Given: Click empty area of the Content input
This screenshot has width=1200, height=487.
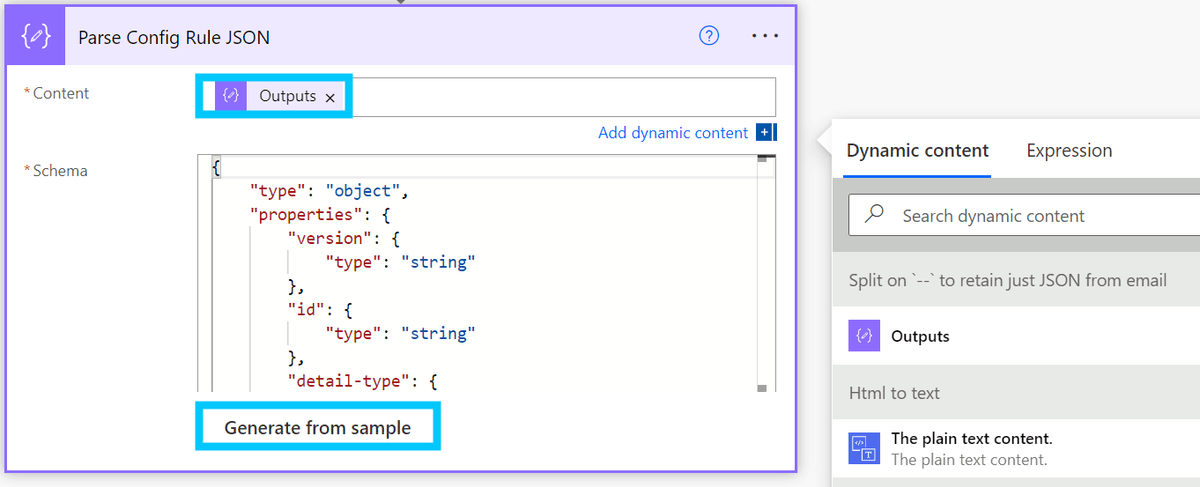Looking at the screenshot, I should click(x=560, y=97).
